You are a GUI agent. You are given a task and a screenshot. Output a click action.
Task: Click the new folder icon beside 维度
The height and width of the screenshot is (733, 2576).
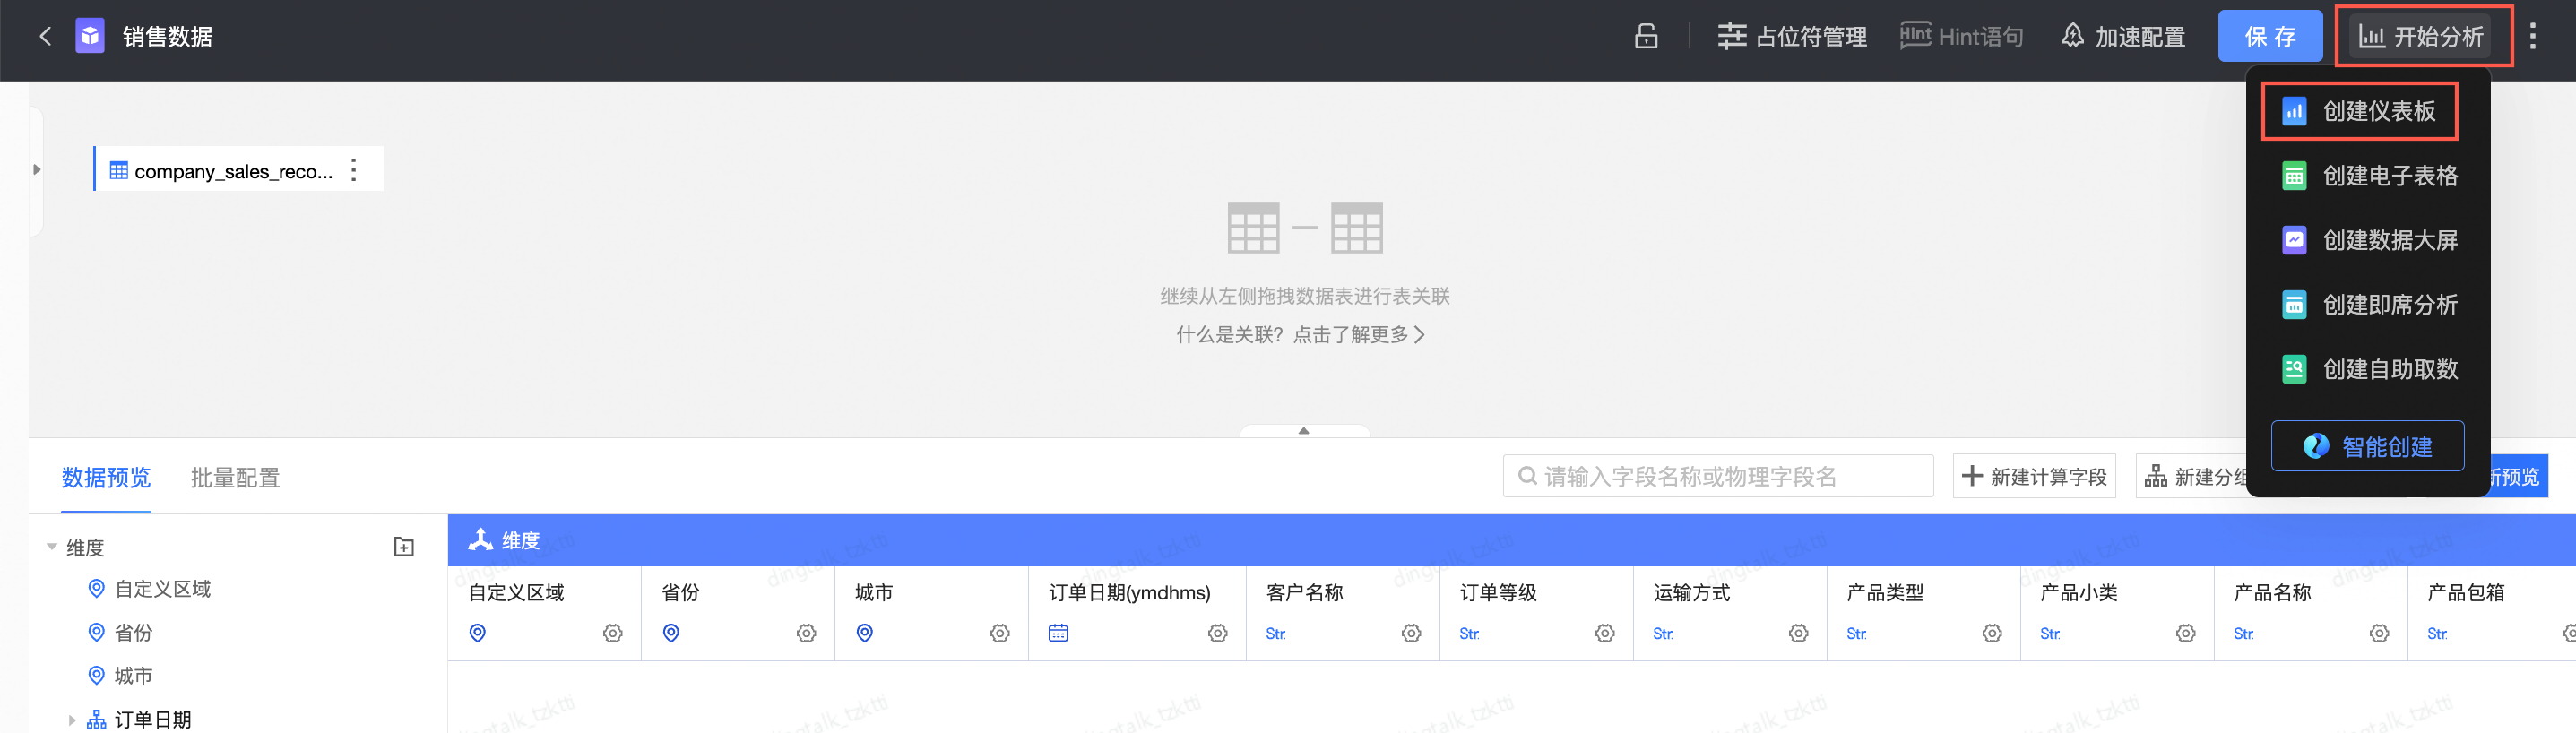pos(404,547)
